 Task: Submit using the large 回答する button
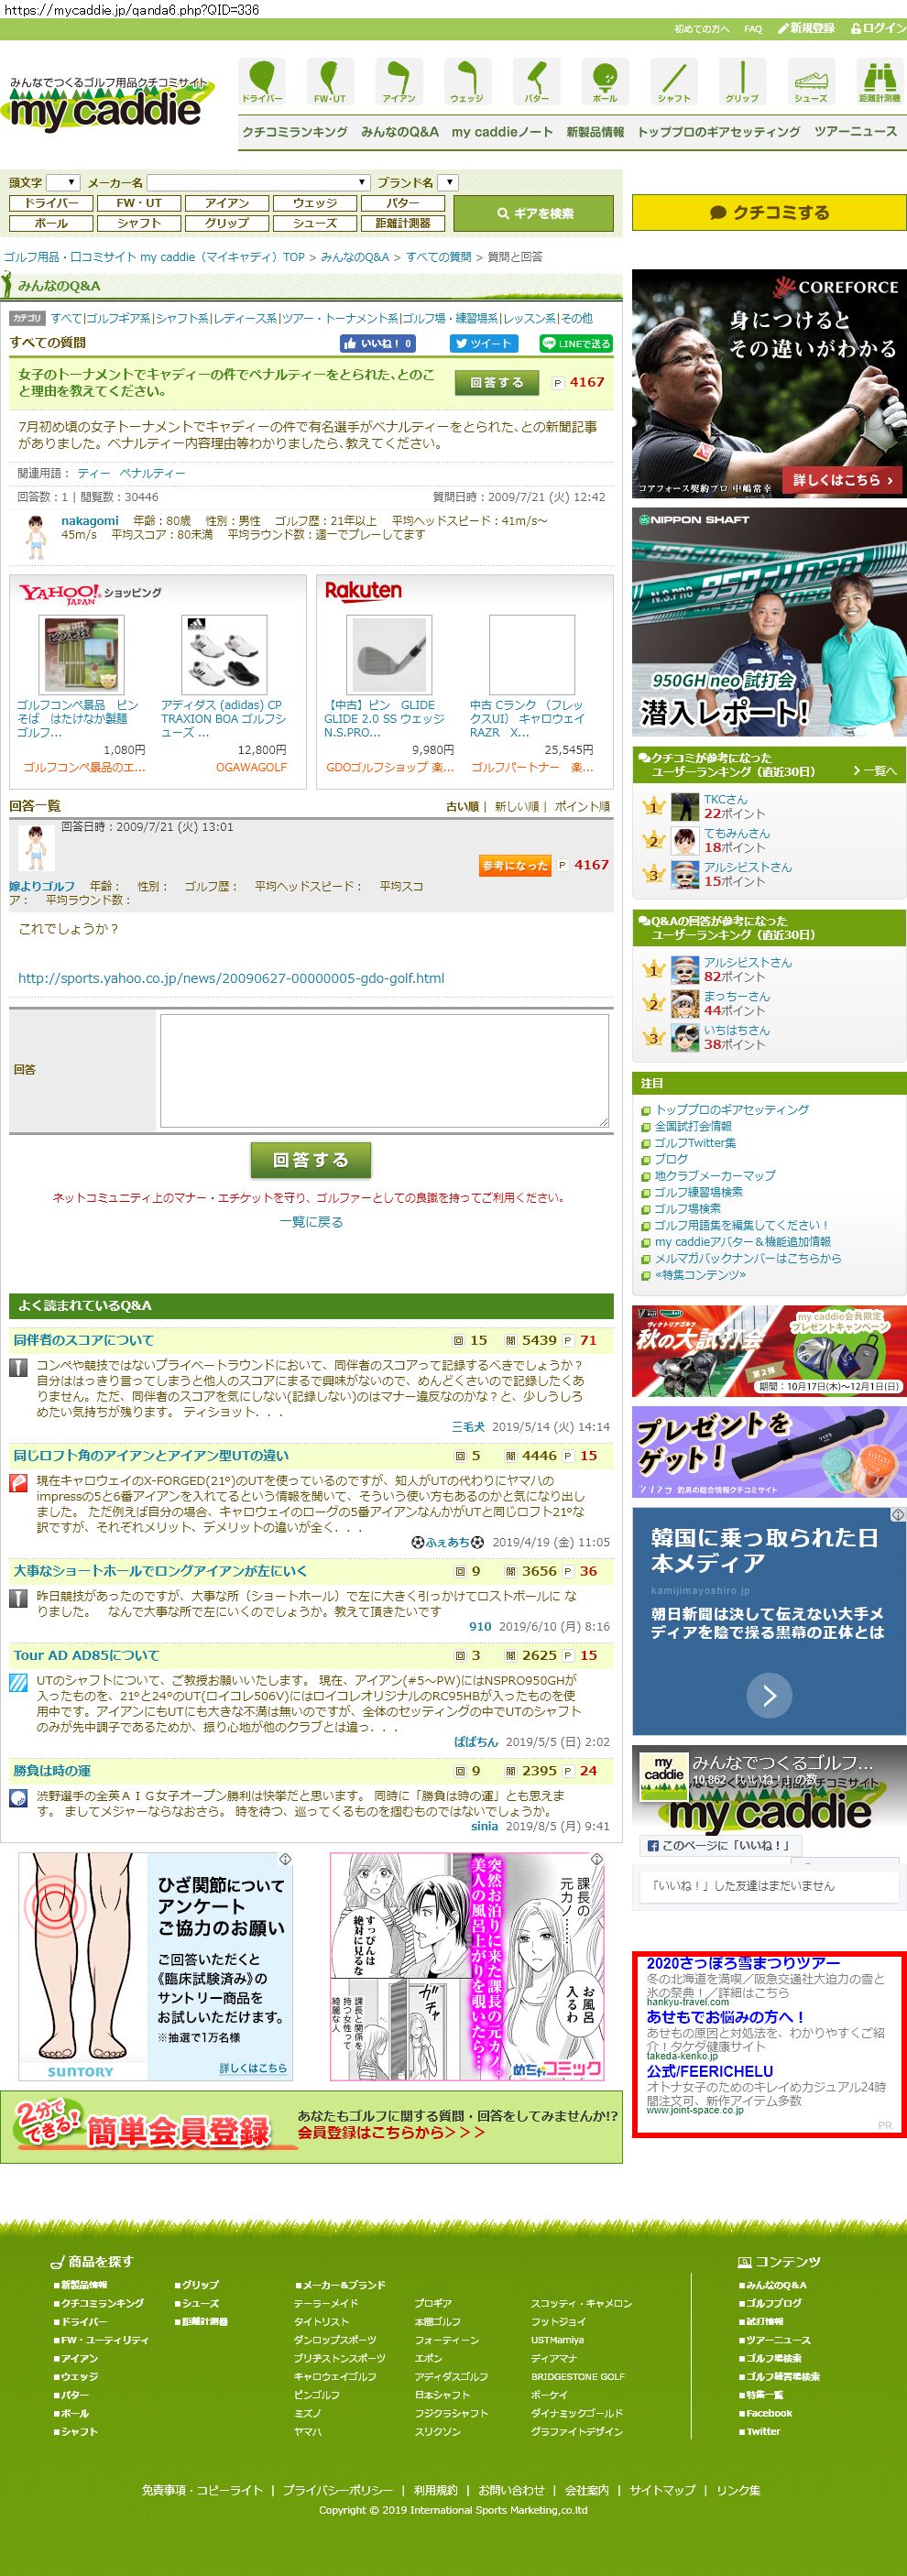(311, 1159)
